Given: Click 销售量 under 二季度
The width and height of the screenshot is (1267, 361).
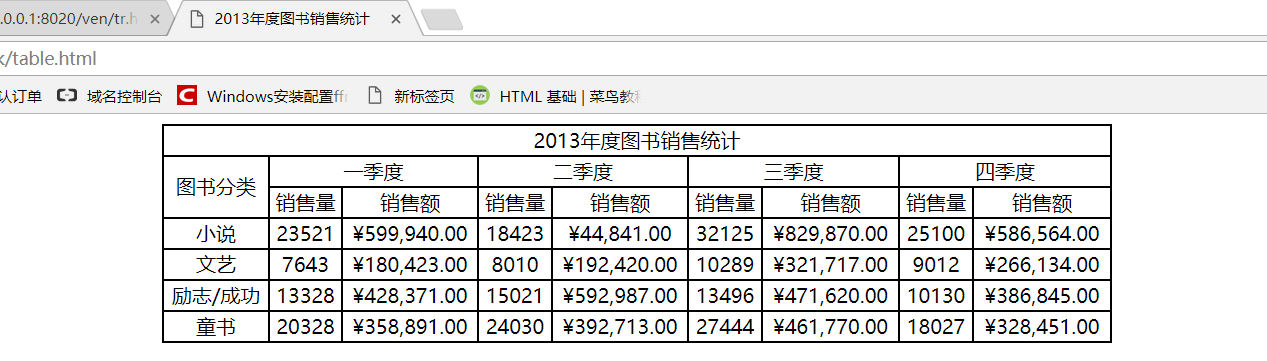Looking at the screenshot, I should coord(516,203).
